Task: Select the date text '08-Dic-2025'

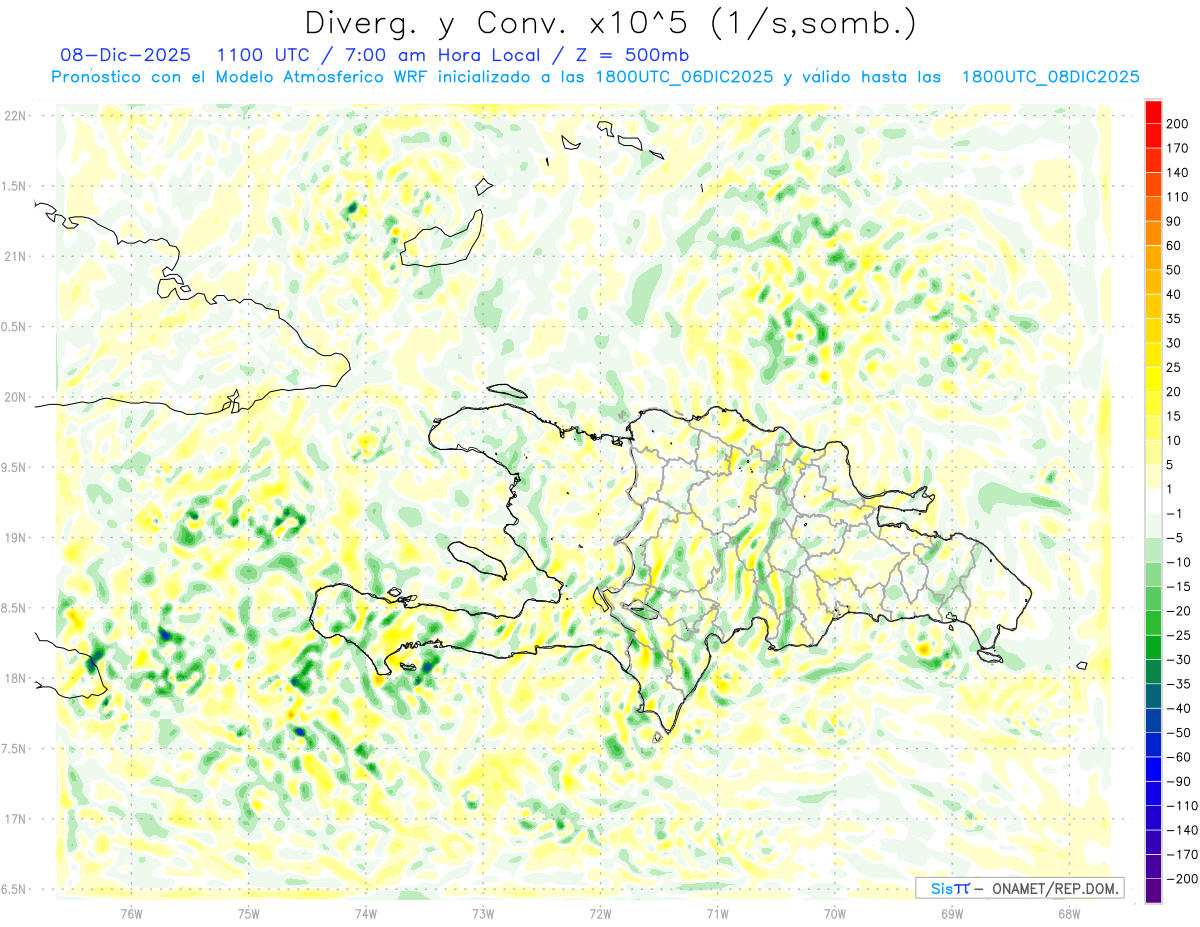Action: (125, 55)
